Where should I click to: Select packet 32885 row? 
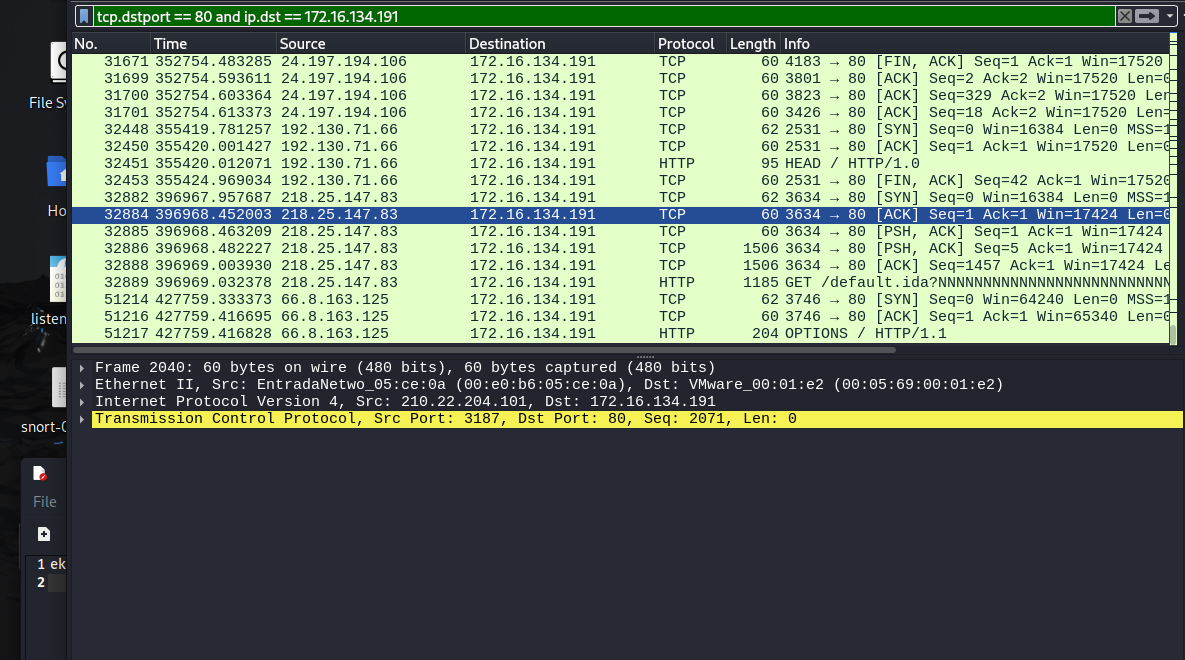620,231
